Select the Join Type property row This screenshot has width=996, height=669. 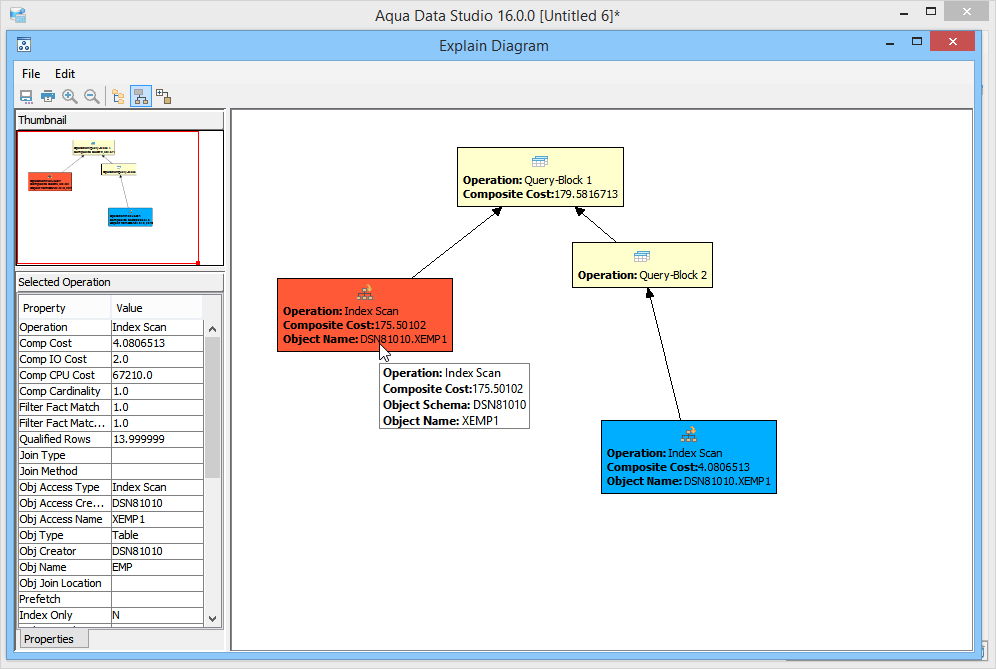tap(111, 455)
